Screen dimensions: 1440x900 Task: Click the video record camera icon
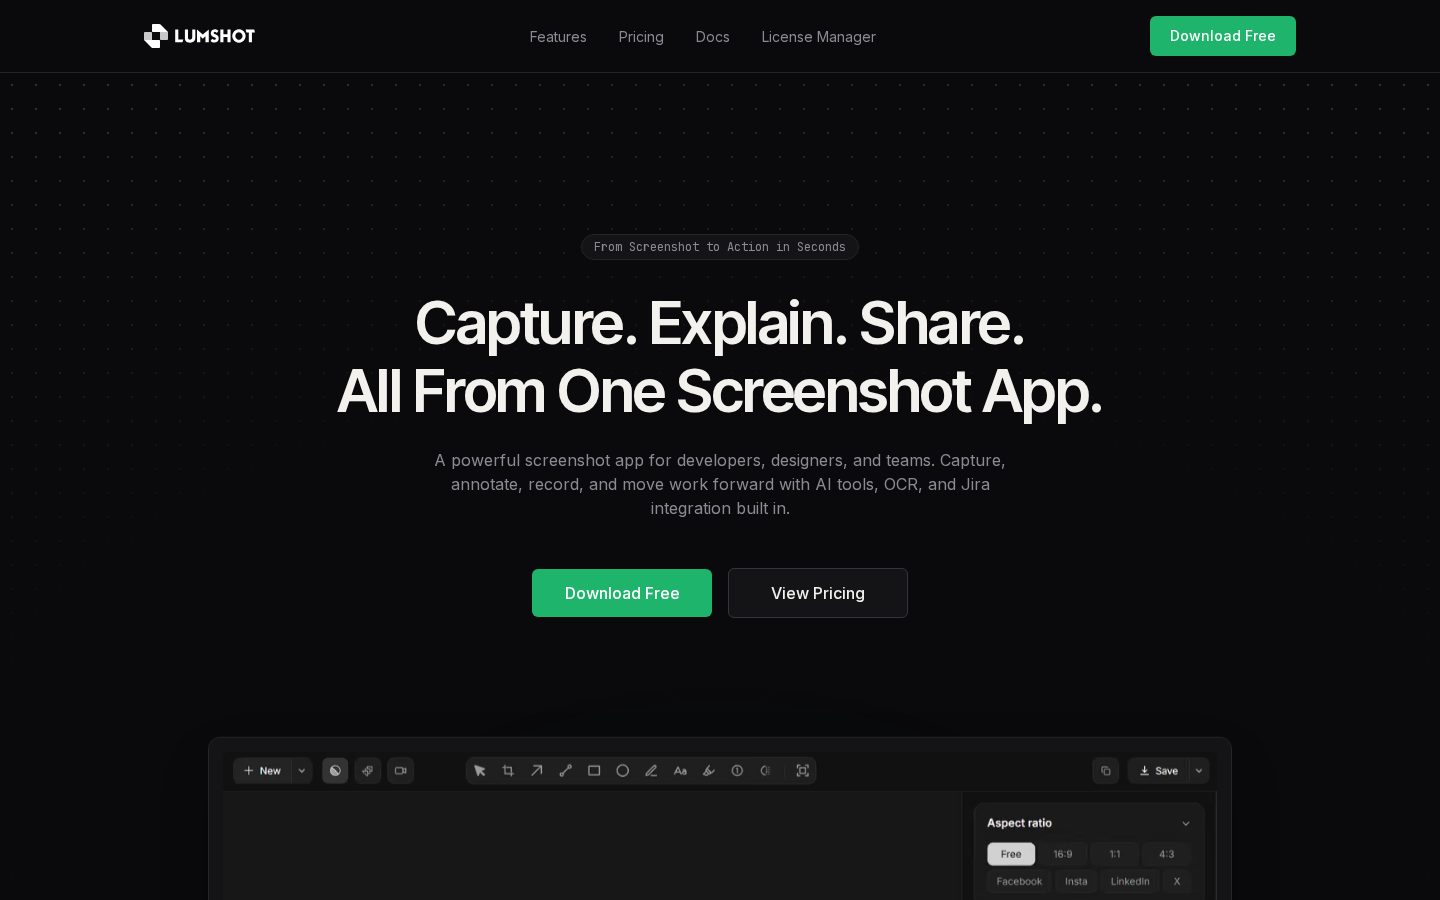(x=400, y=771)
